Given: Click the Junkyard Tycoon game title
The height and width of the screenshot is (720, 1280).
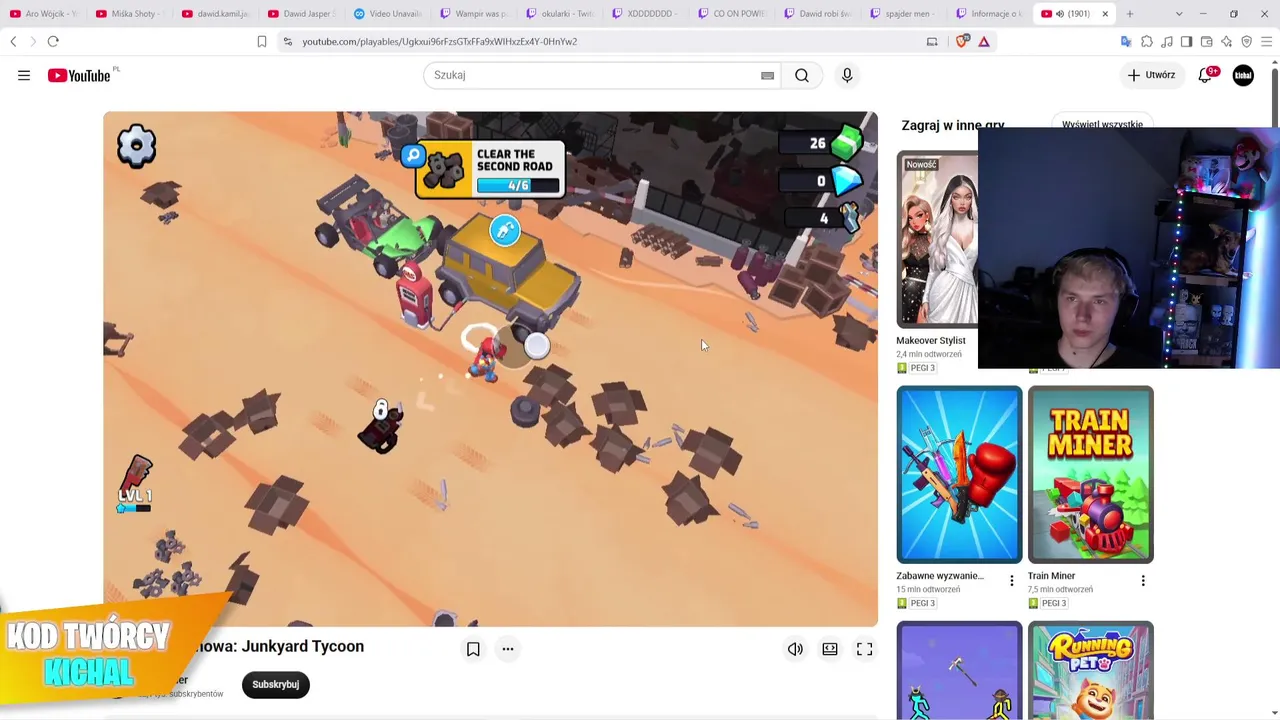Looking at the screenshot, I should pos(303,647).
